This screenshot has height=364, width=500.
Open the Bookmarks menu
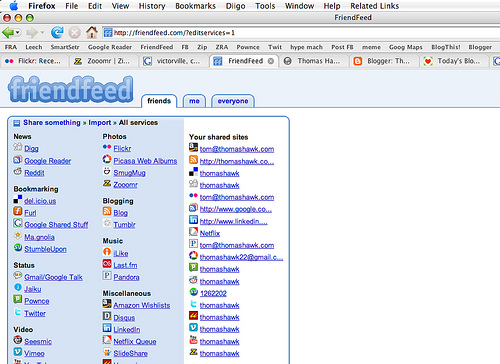195,6
